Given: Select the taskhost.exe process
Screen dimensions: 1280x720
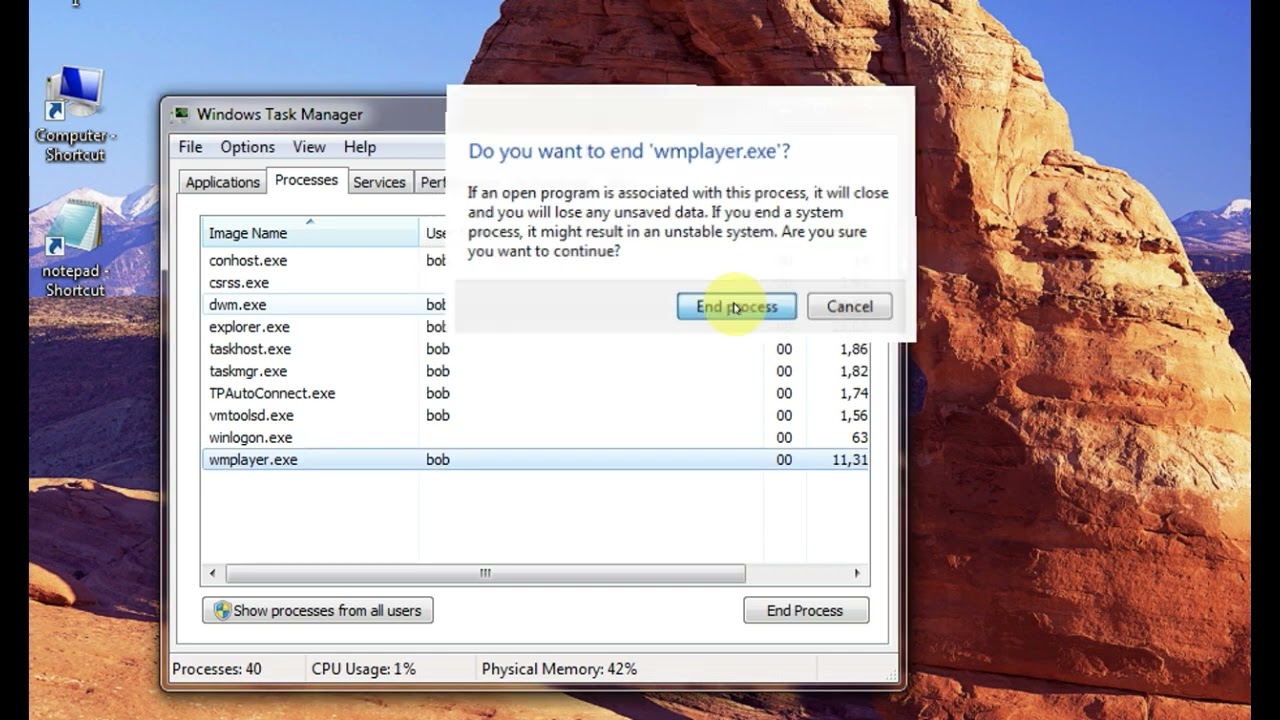Looking at the screenshot, I should (535, 349).
